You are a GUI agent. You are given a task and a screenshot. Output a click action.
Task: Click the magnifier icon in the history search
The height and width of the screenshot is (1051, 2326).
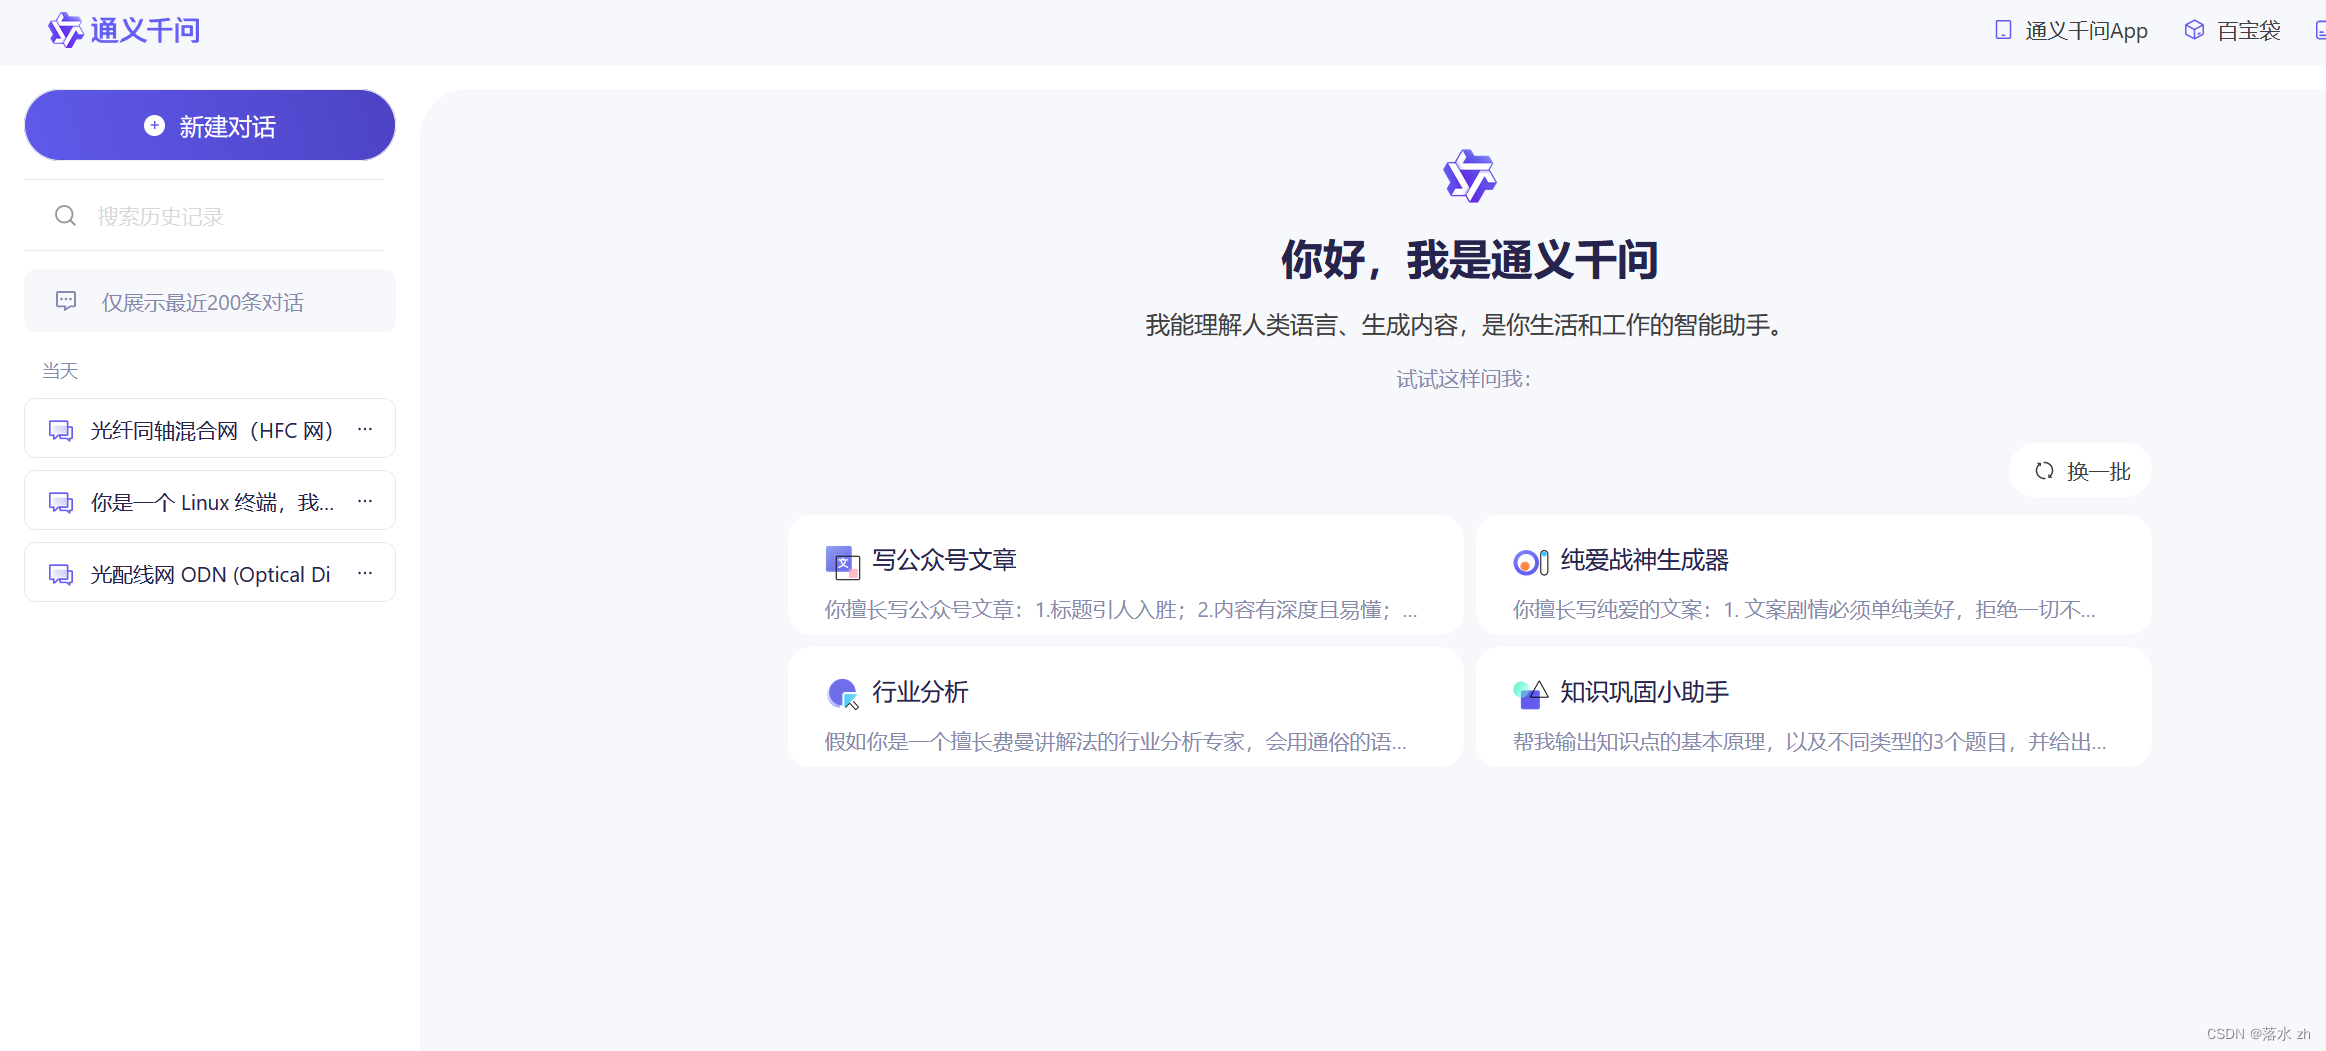66,216
